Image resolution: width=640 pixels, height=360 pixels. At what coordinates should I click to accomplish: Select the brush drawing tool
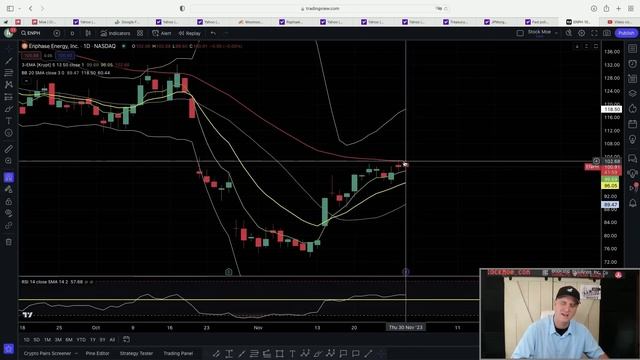pyautogui.click(x=9, y=109)
